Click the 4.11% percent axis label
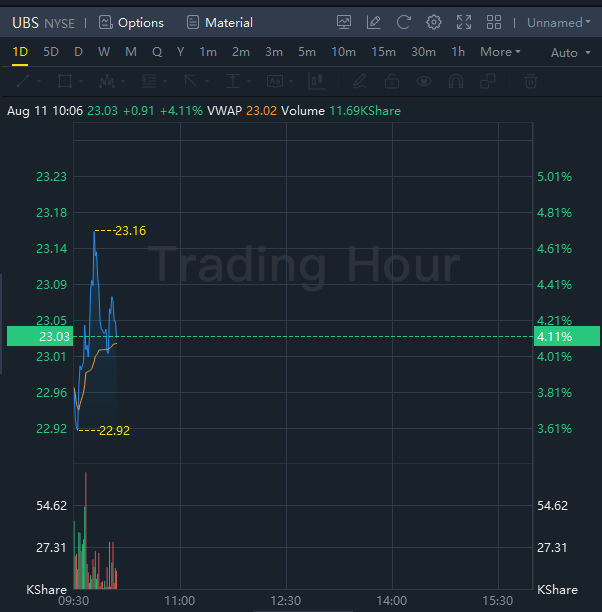 pyautogui.click(x=567, y=336)
